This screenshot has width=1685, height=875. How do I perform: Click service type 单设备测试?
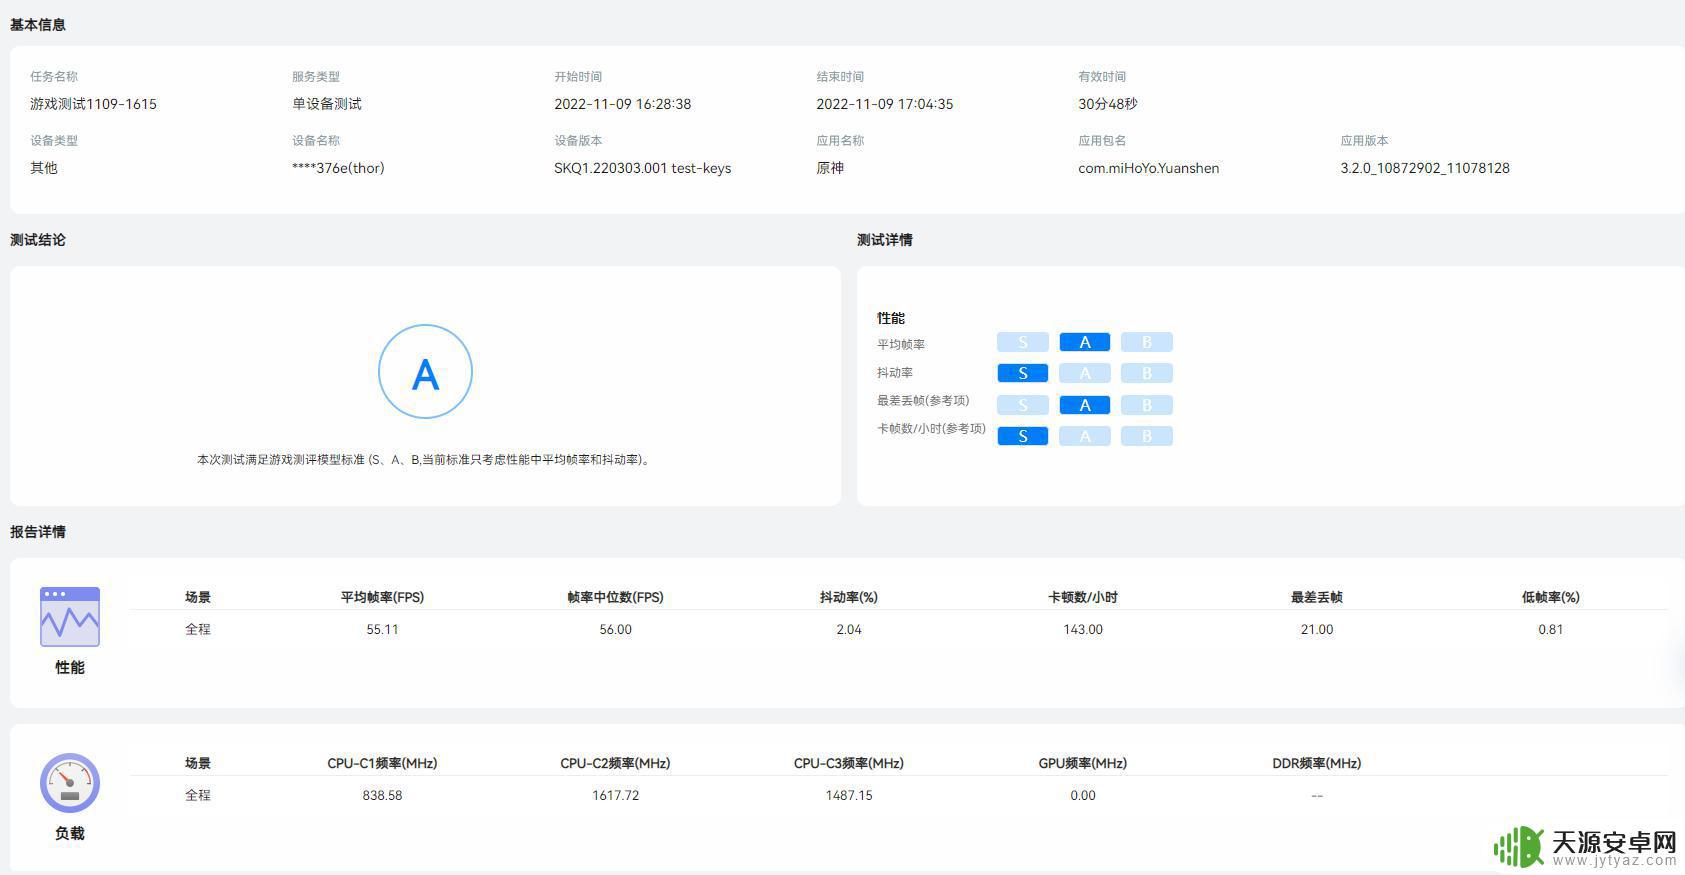[x=327, y=104]
